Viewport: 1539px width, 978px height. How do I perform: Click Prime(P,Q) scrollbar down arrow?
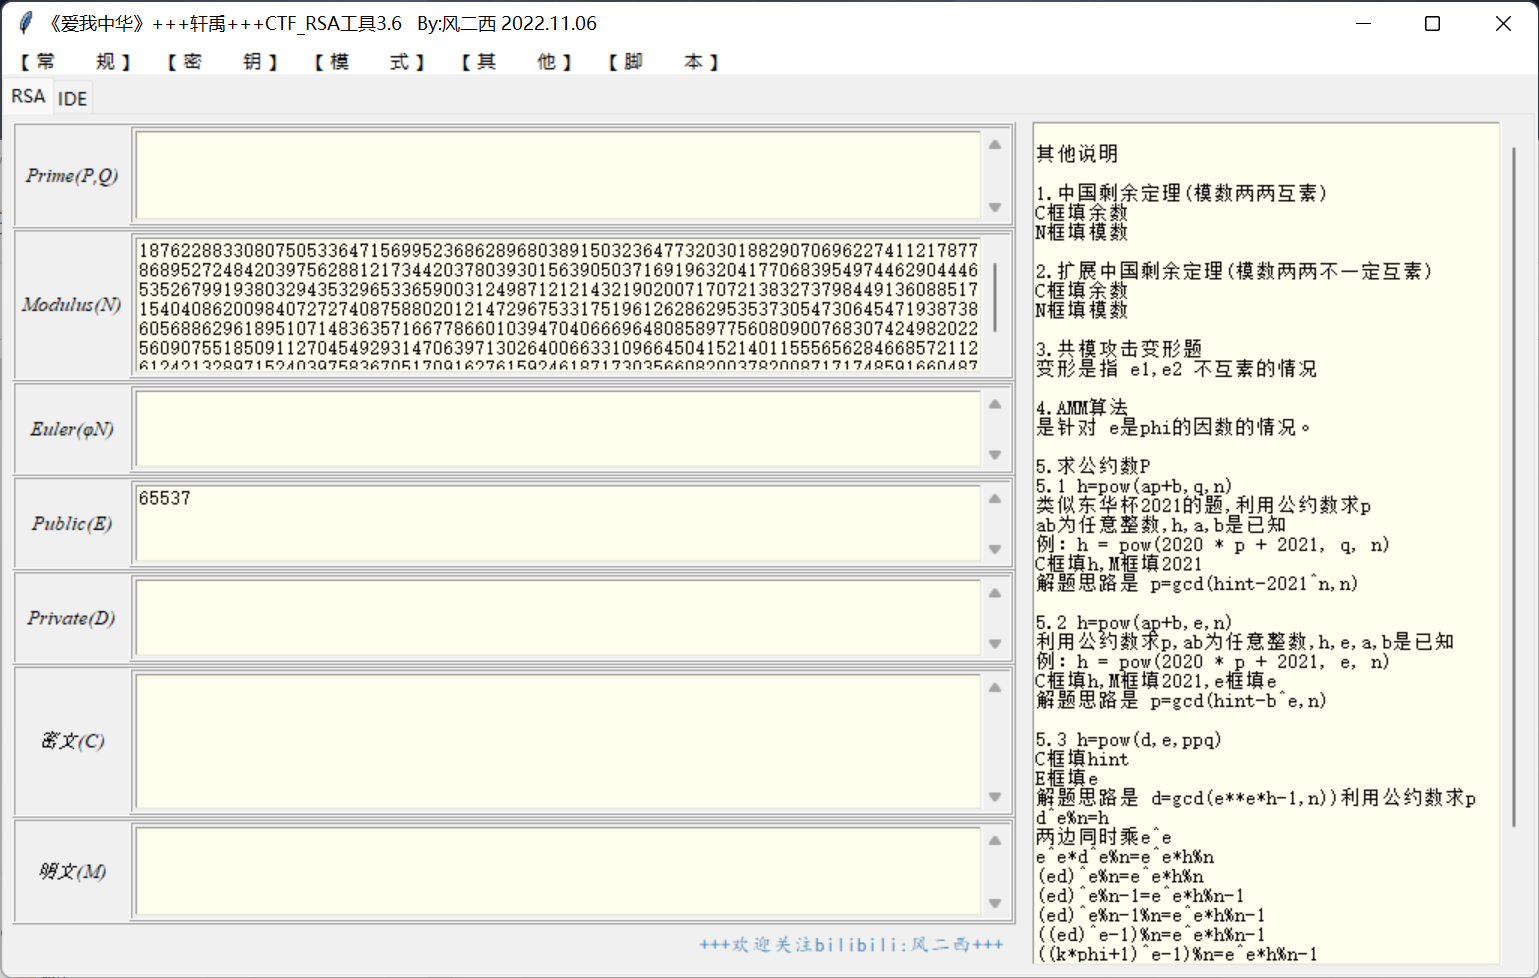pyautogui.click(x=995, y=207)
